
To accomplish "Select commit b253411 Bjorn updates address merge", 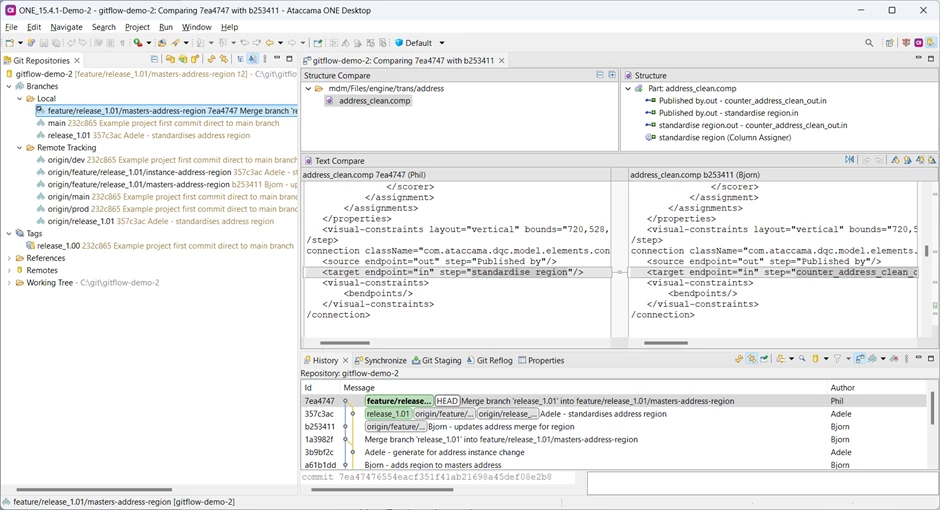I will [x=614, y=427].
